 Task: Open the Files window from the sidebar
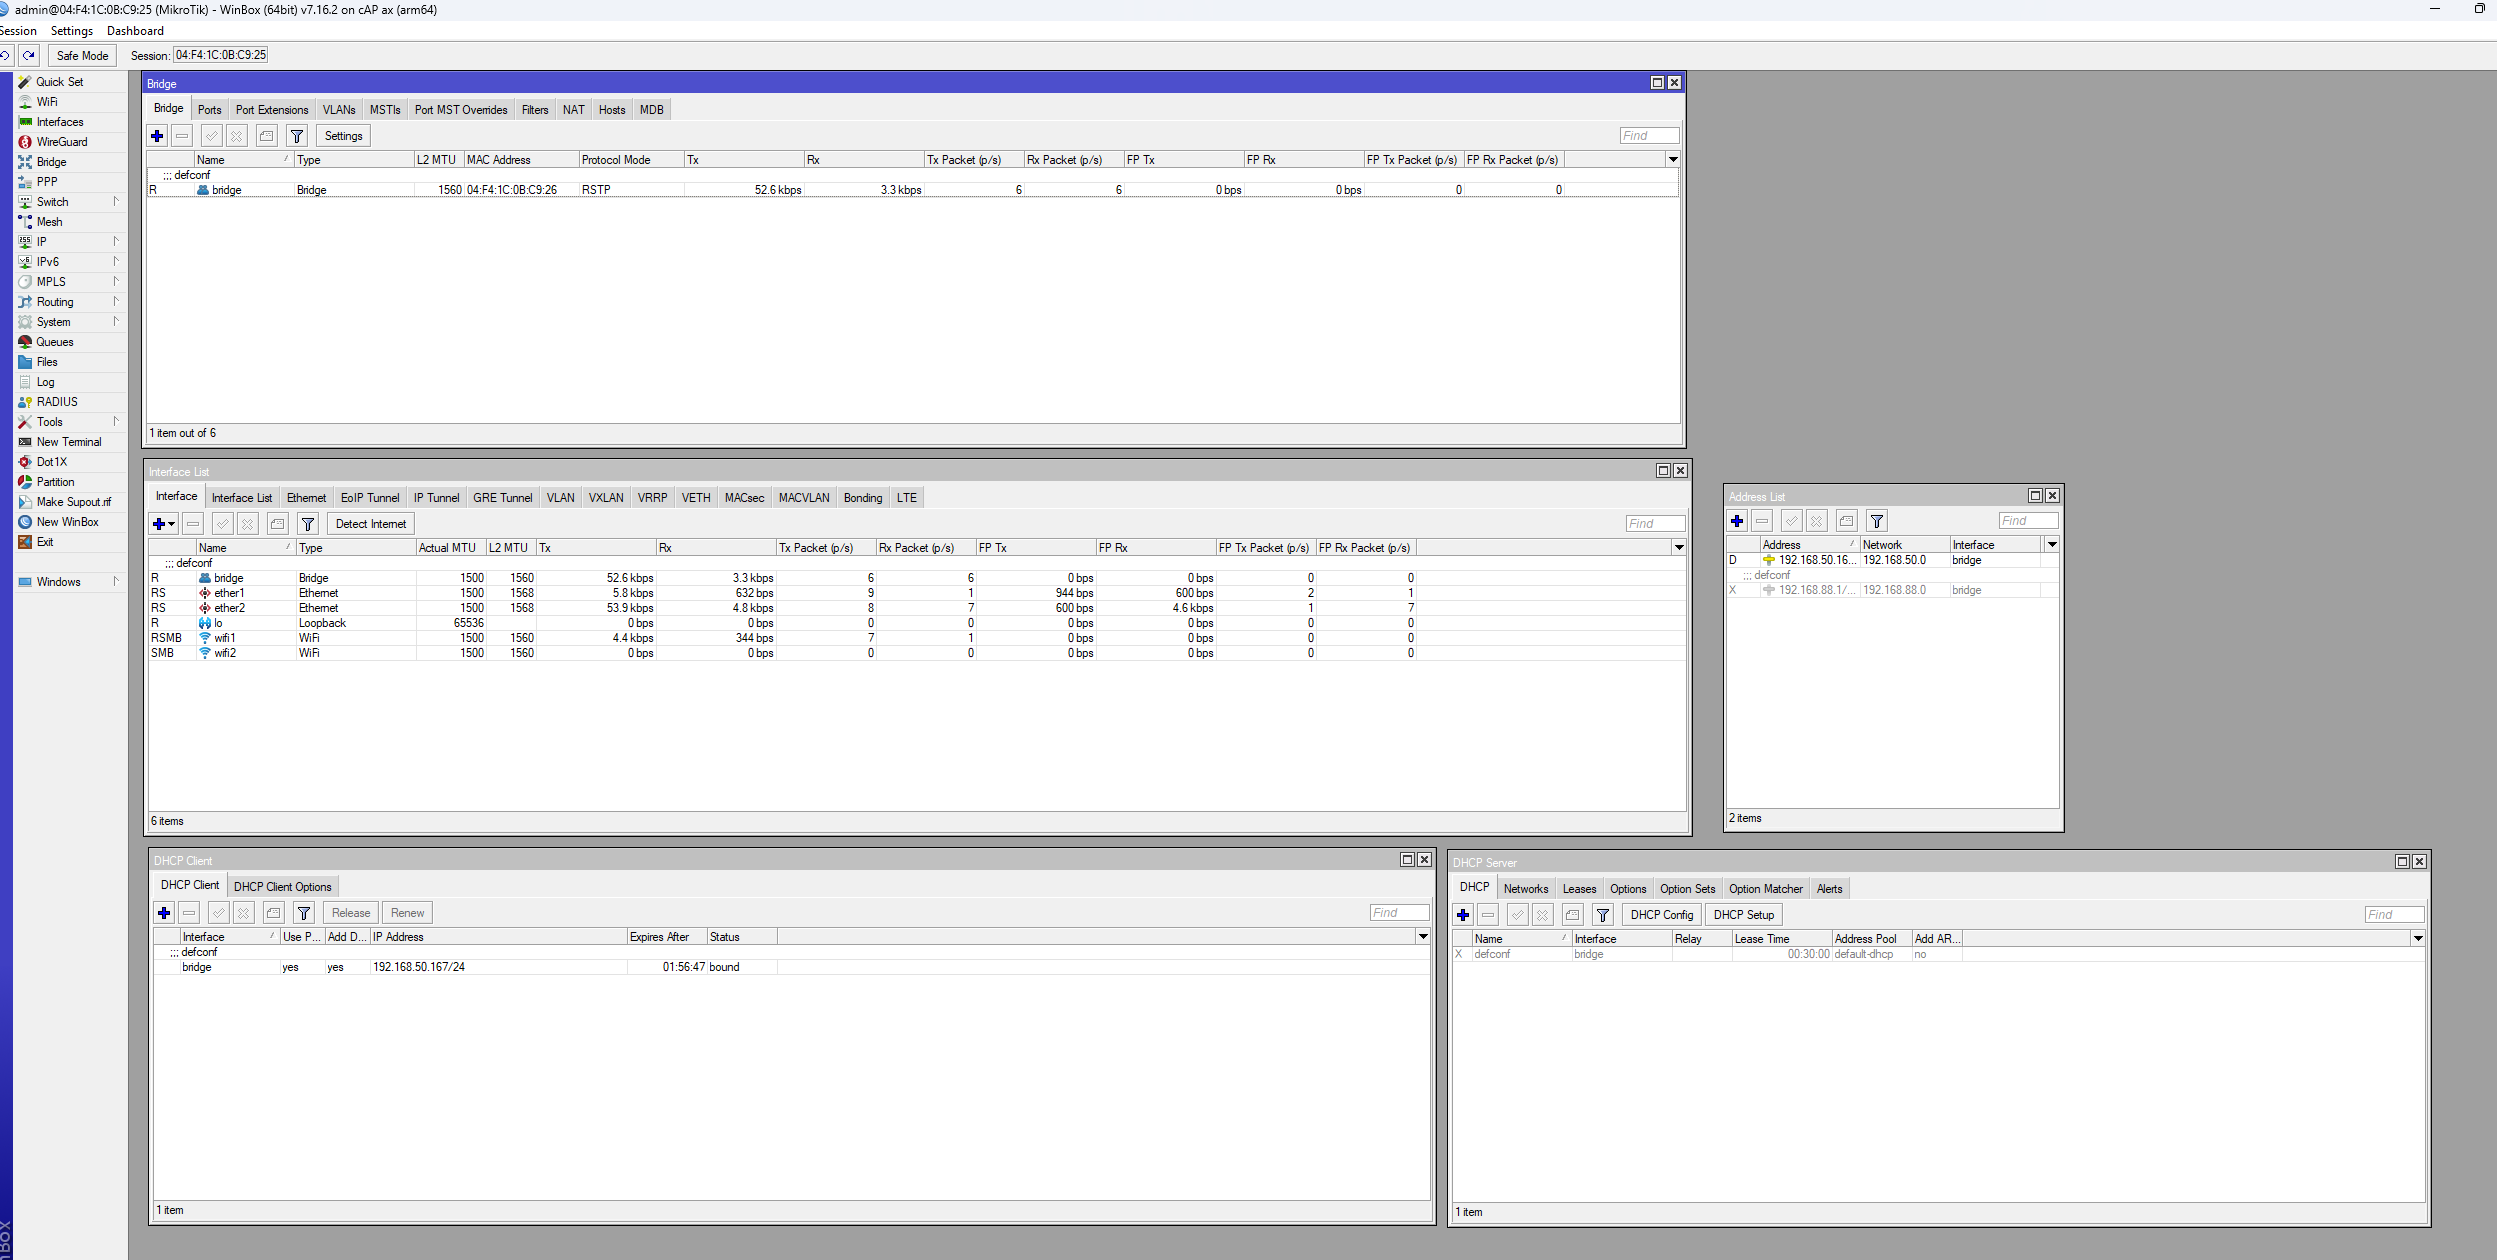coord(46,361)
